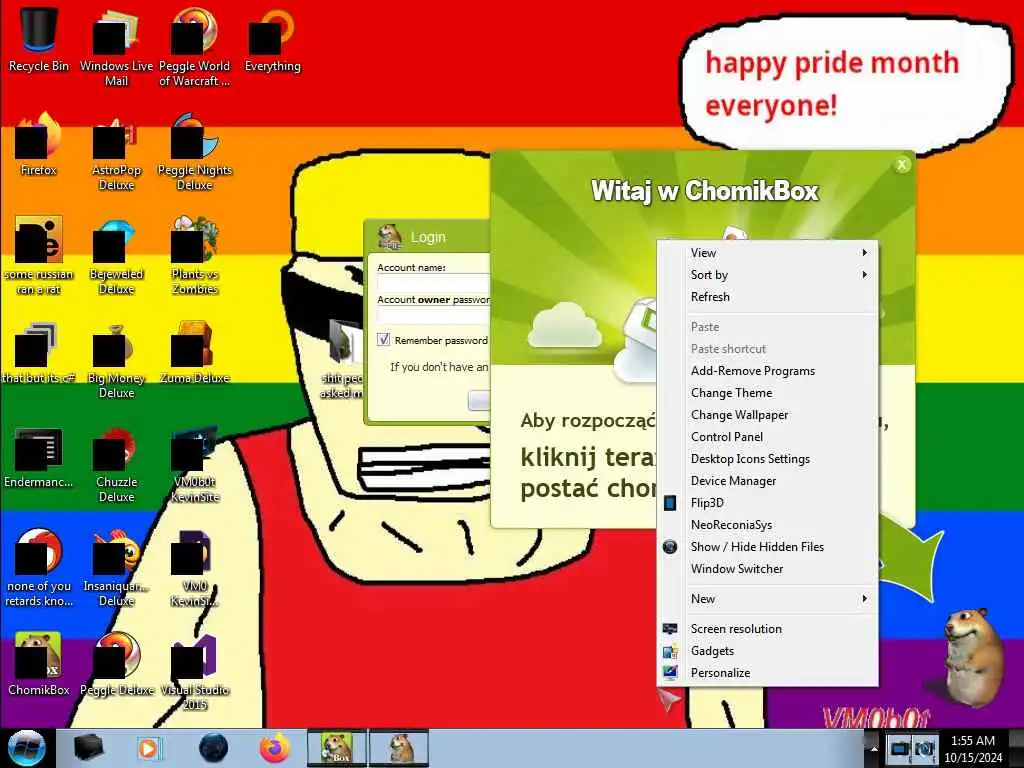Select the Firefox desktop shortcut

coord(39,144)
